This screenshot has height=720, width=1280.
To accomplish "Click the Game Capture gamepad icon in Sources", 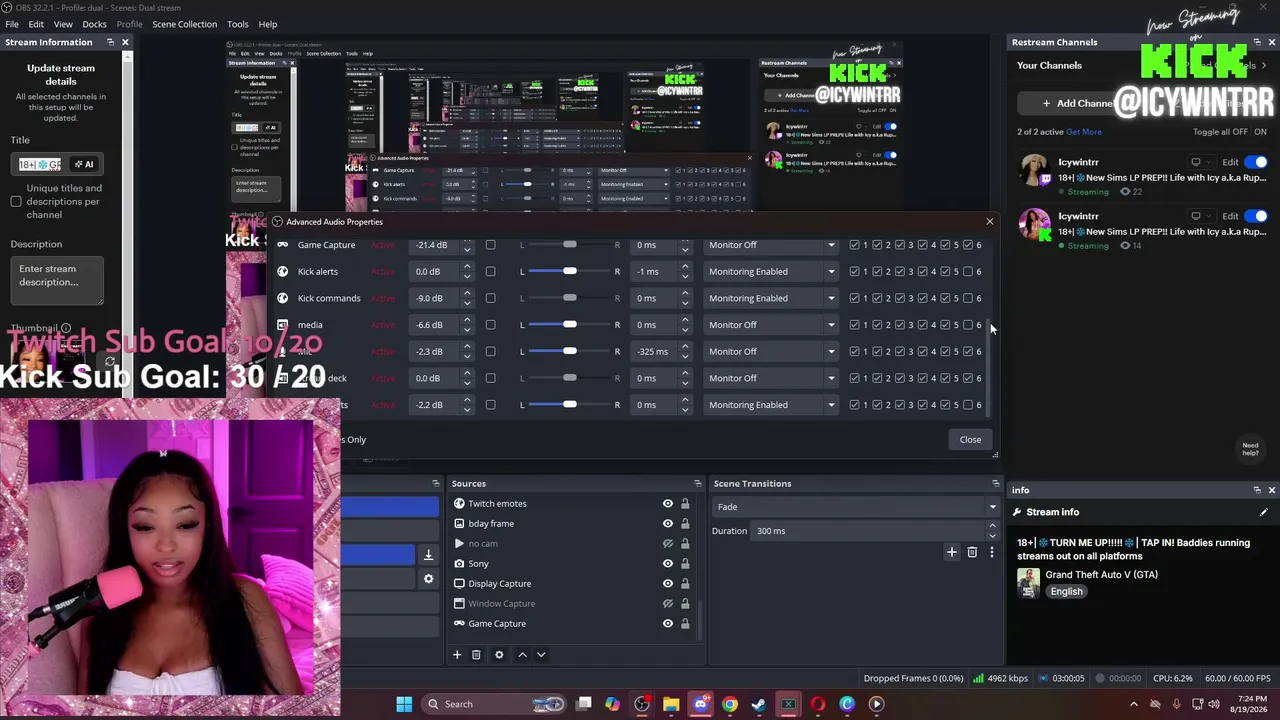I will [x=459, y=624].
